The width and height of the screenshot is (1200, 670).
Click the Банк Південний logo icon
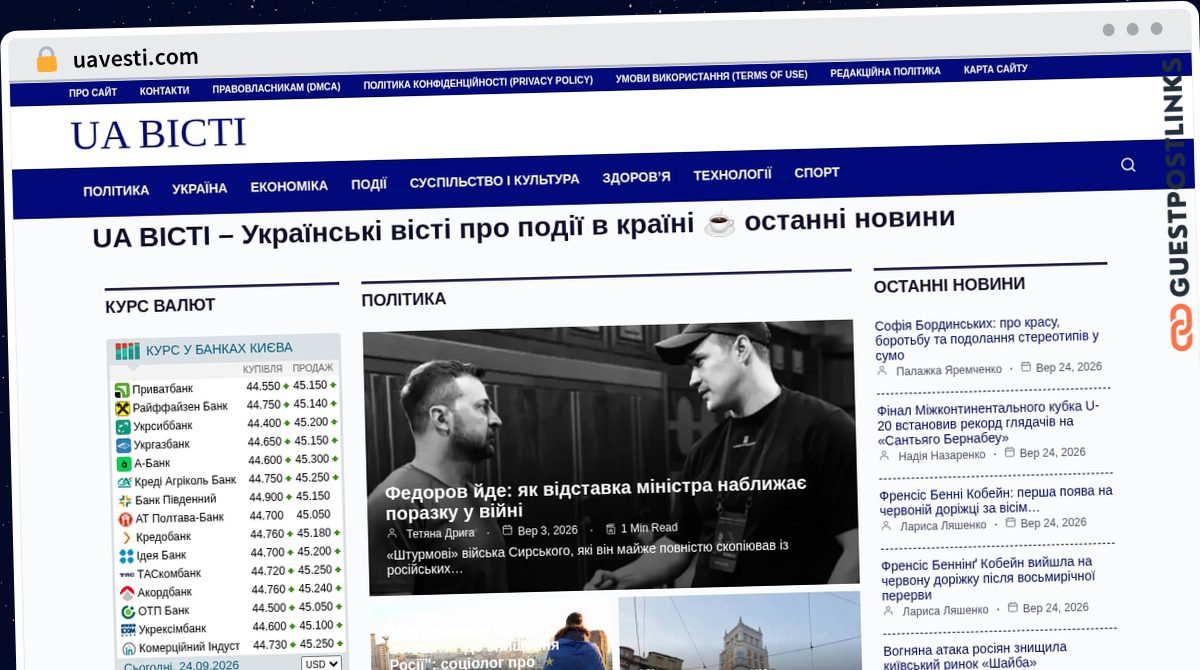coord(125,500)
